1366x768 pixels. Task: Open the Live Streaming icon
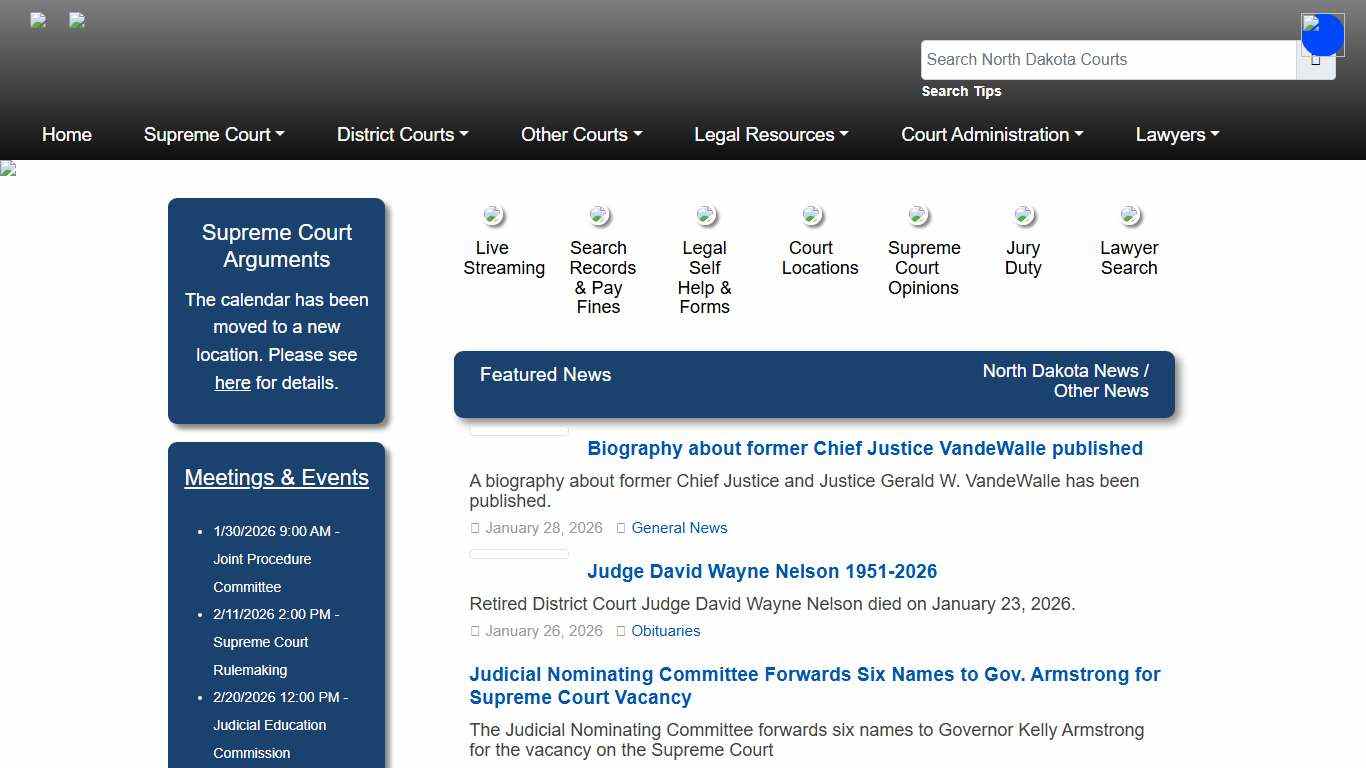point(493,215)
